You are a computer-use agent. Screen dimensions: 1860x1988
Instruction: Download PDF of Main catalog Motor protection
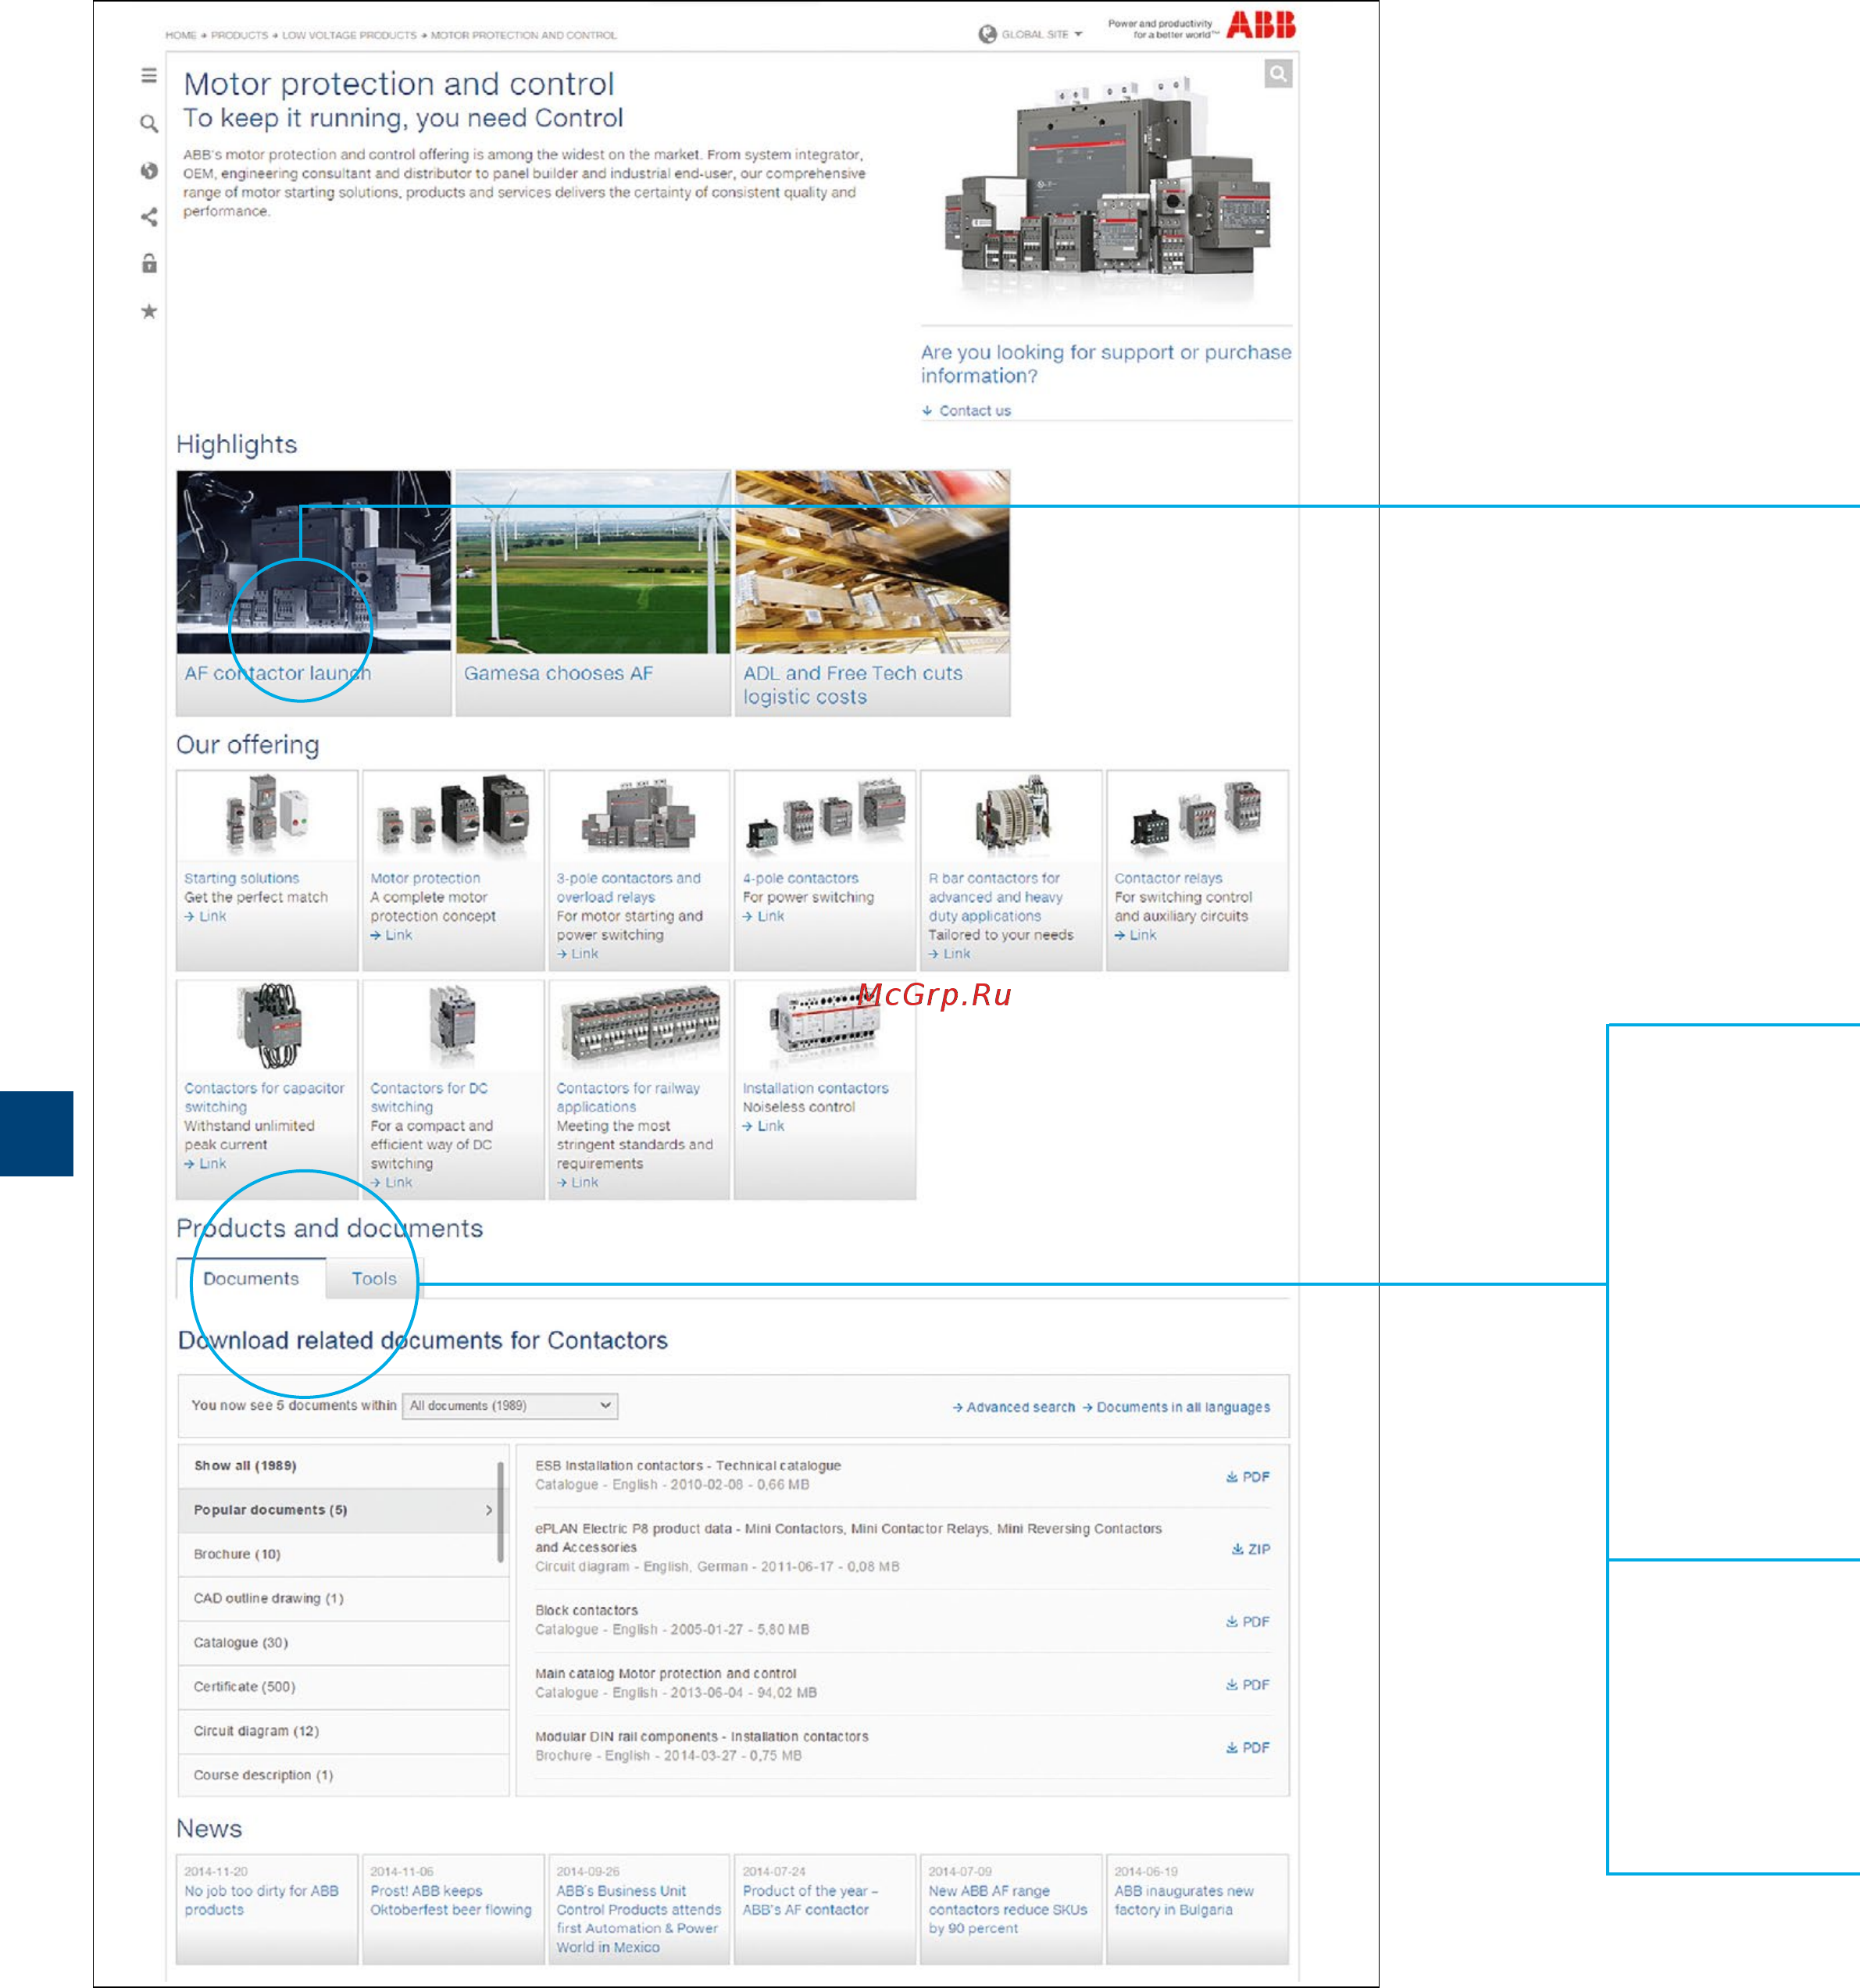point(1248,1684)
